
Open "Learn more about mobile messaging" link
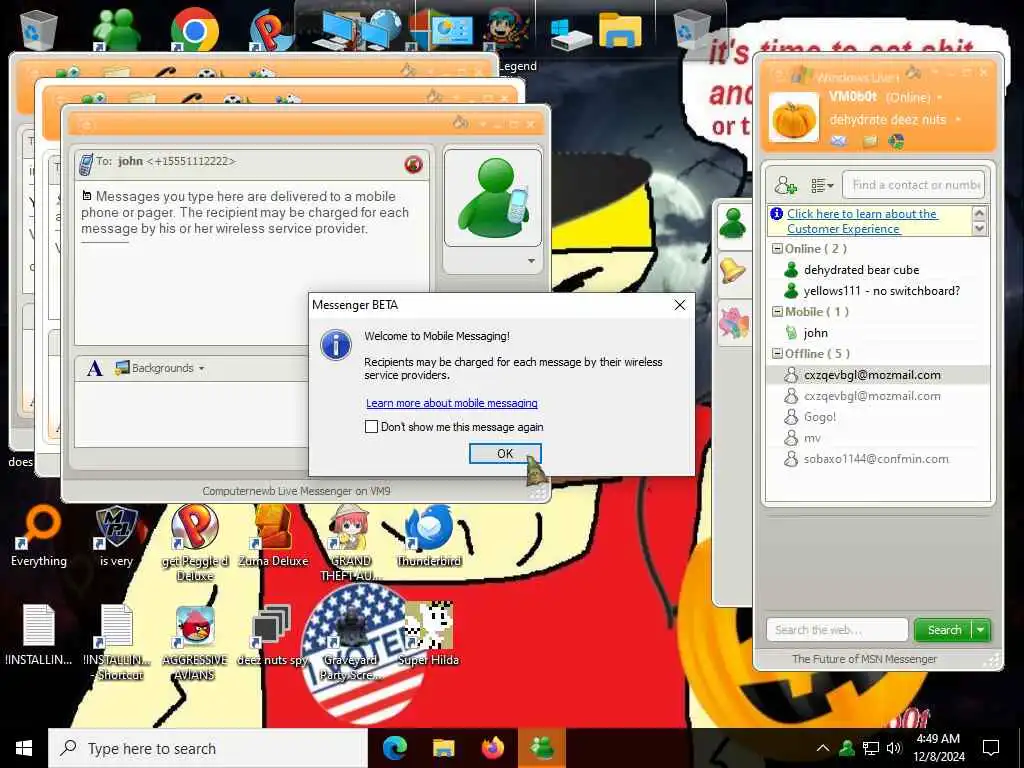point(451,403)
